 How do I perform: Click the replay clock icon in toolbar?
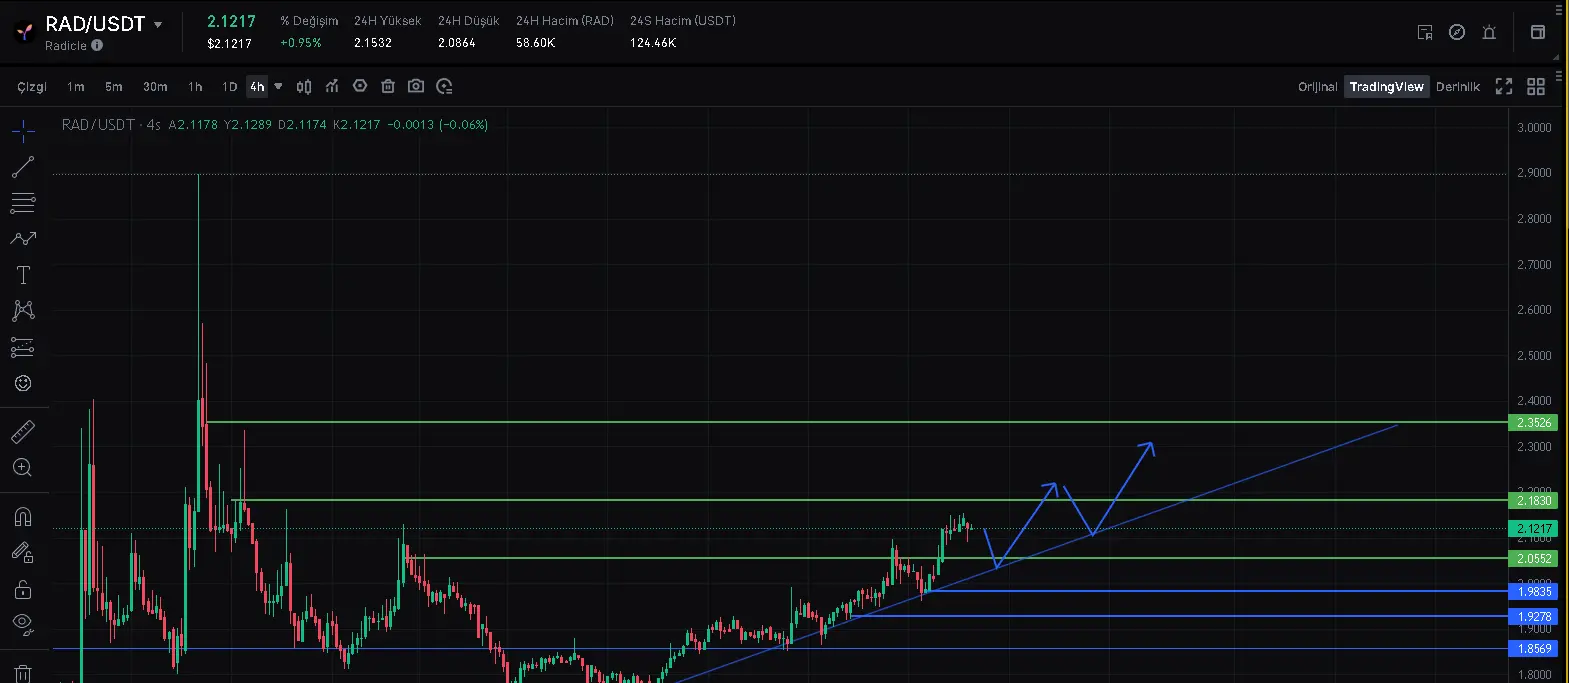coord(445,87)
